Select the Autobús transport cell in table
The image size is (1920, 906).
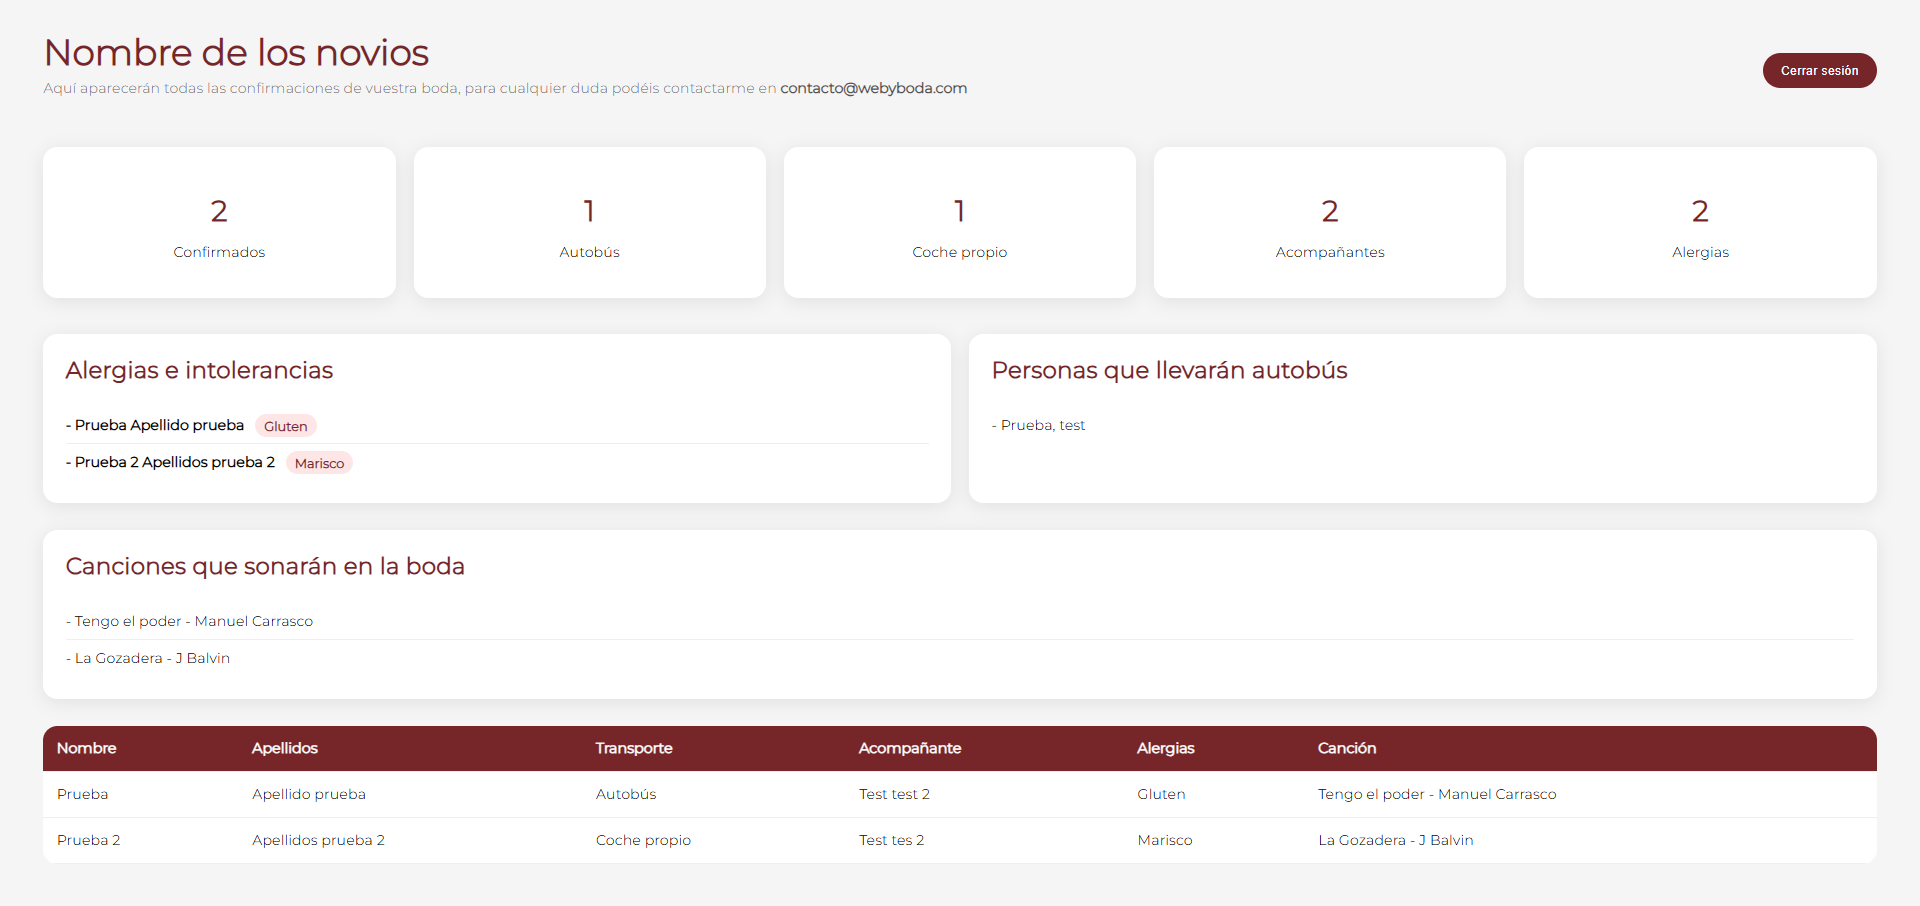click(626, 794)
